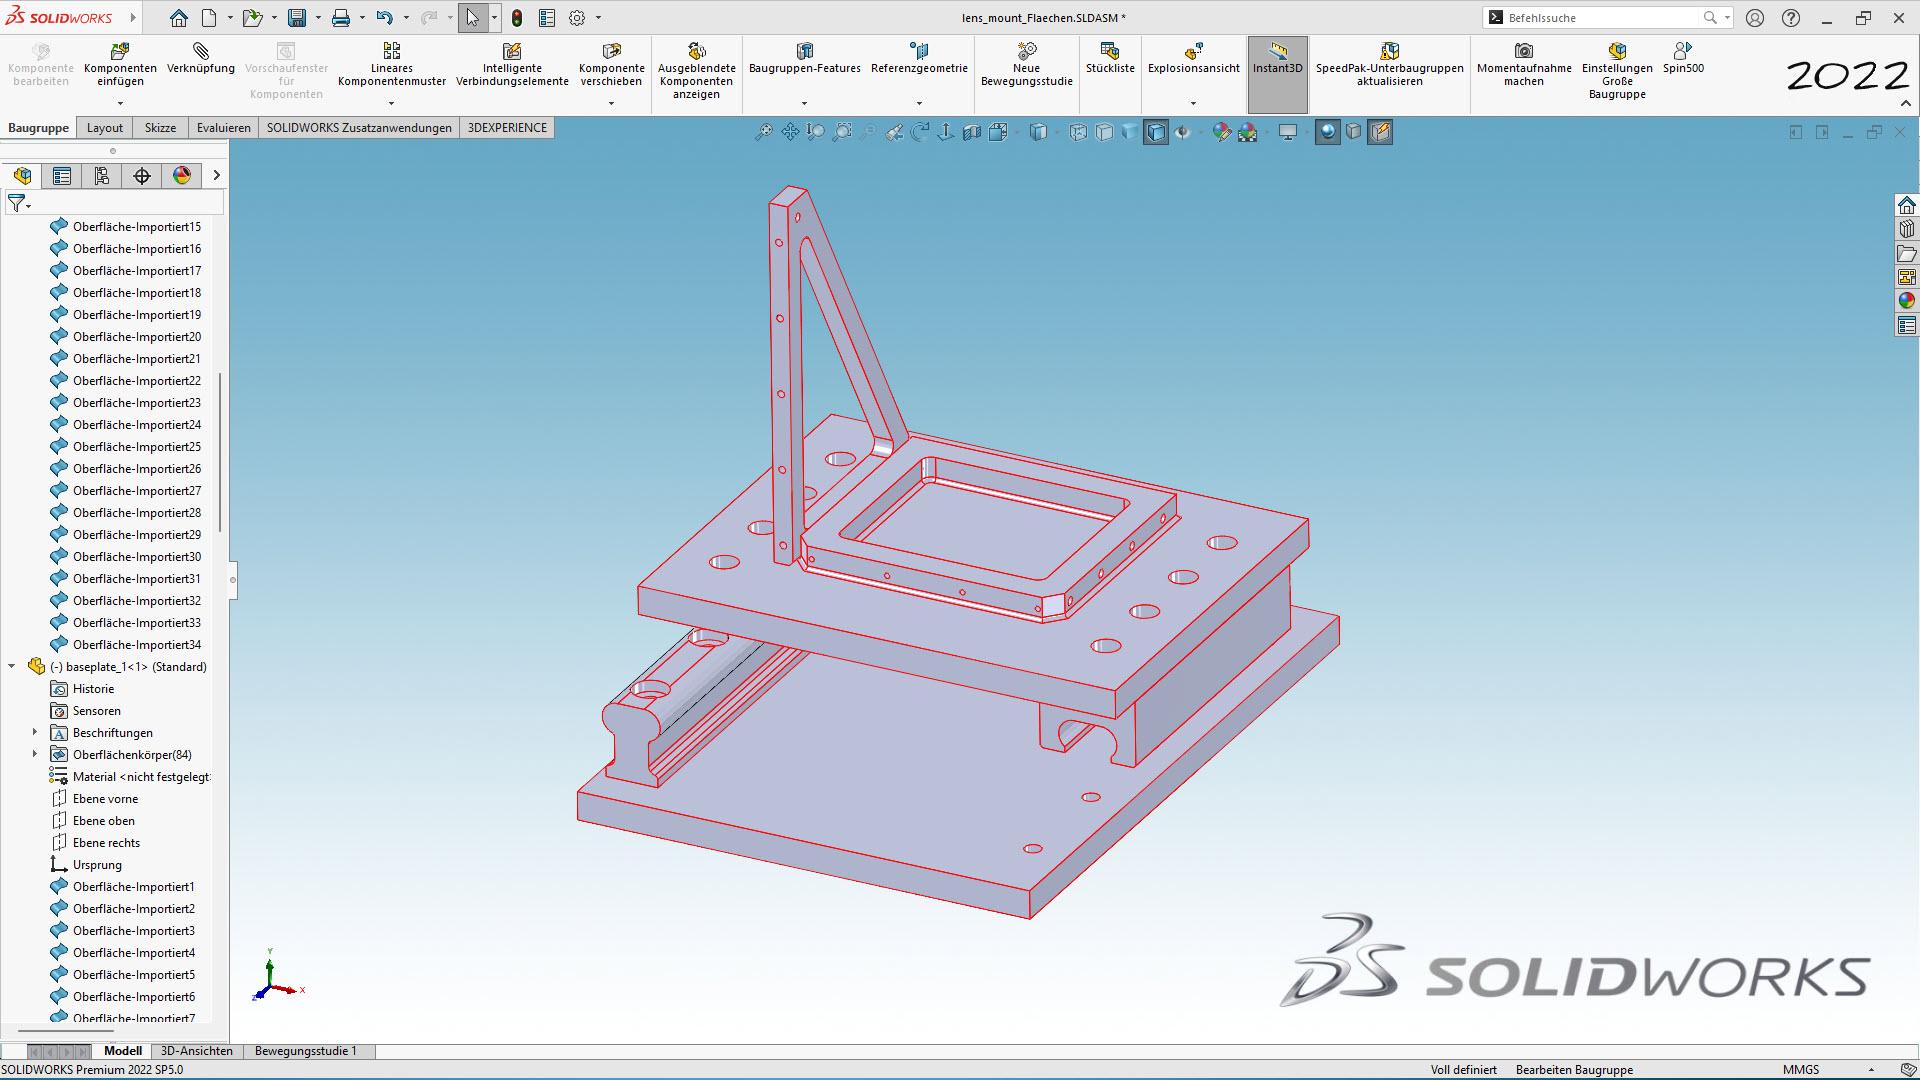Toggle RealView Graphics sphere icon
Viewport: 1920px width, 1080px height.
(1328, 132)
